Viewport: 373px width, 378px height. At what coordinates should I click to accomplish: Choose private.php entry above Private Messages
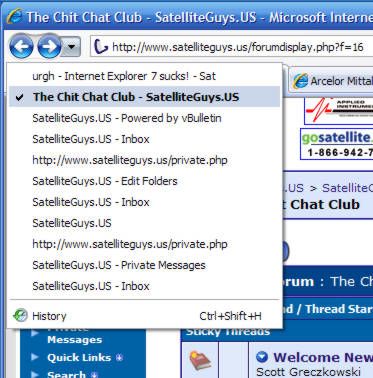[x=144, y=244]
